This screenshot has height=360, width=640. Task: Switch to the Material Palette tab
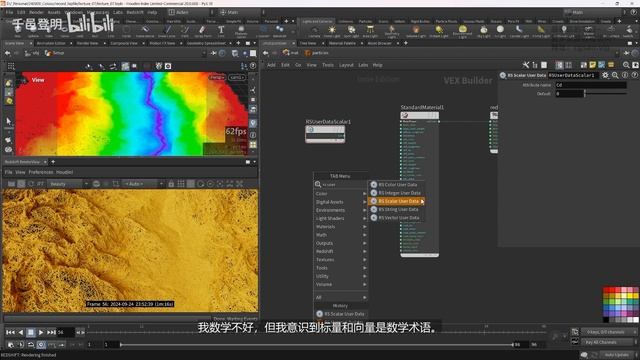point(342,43)
